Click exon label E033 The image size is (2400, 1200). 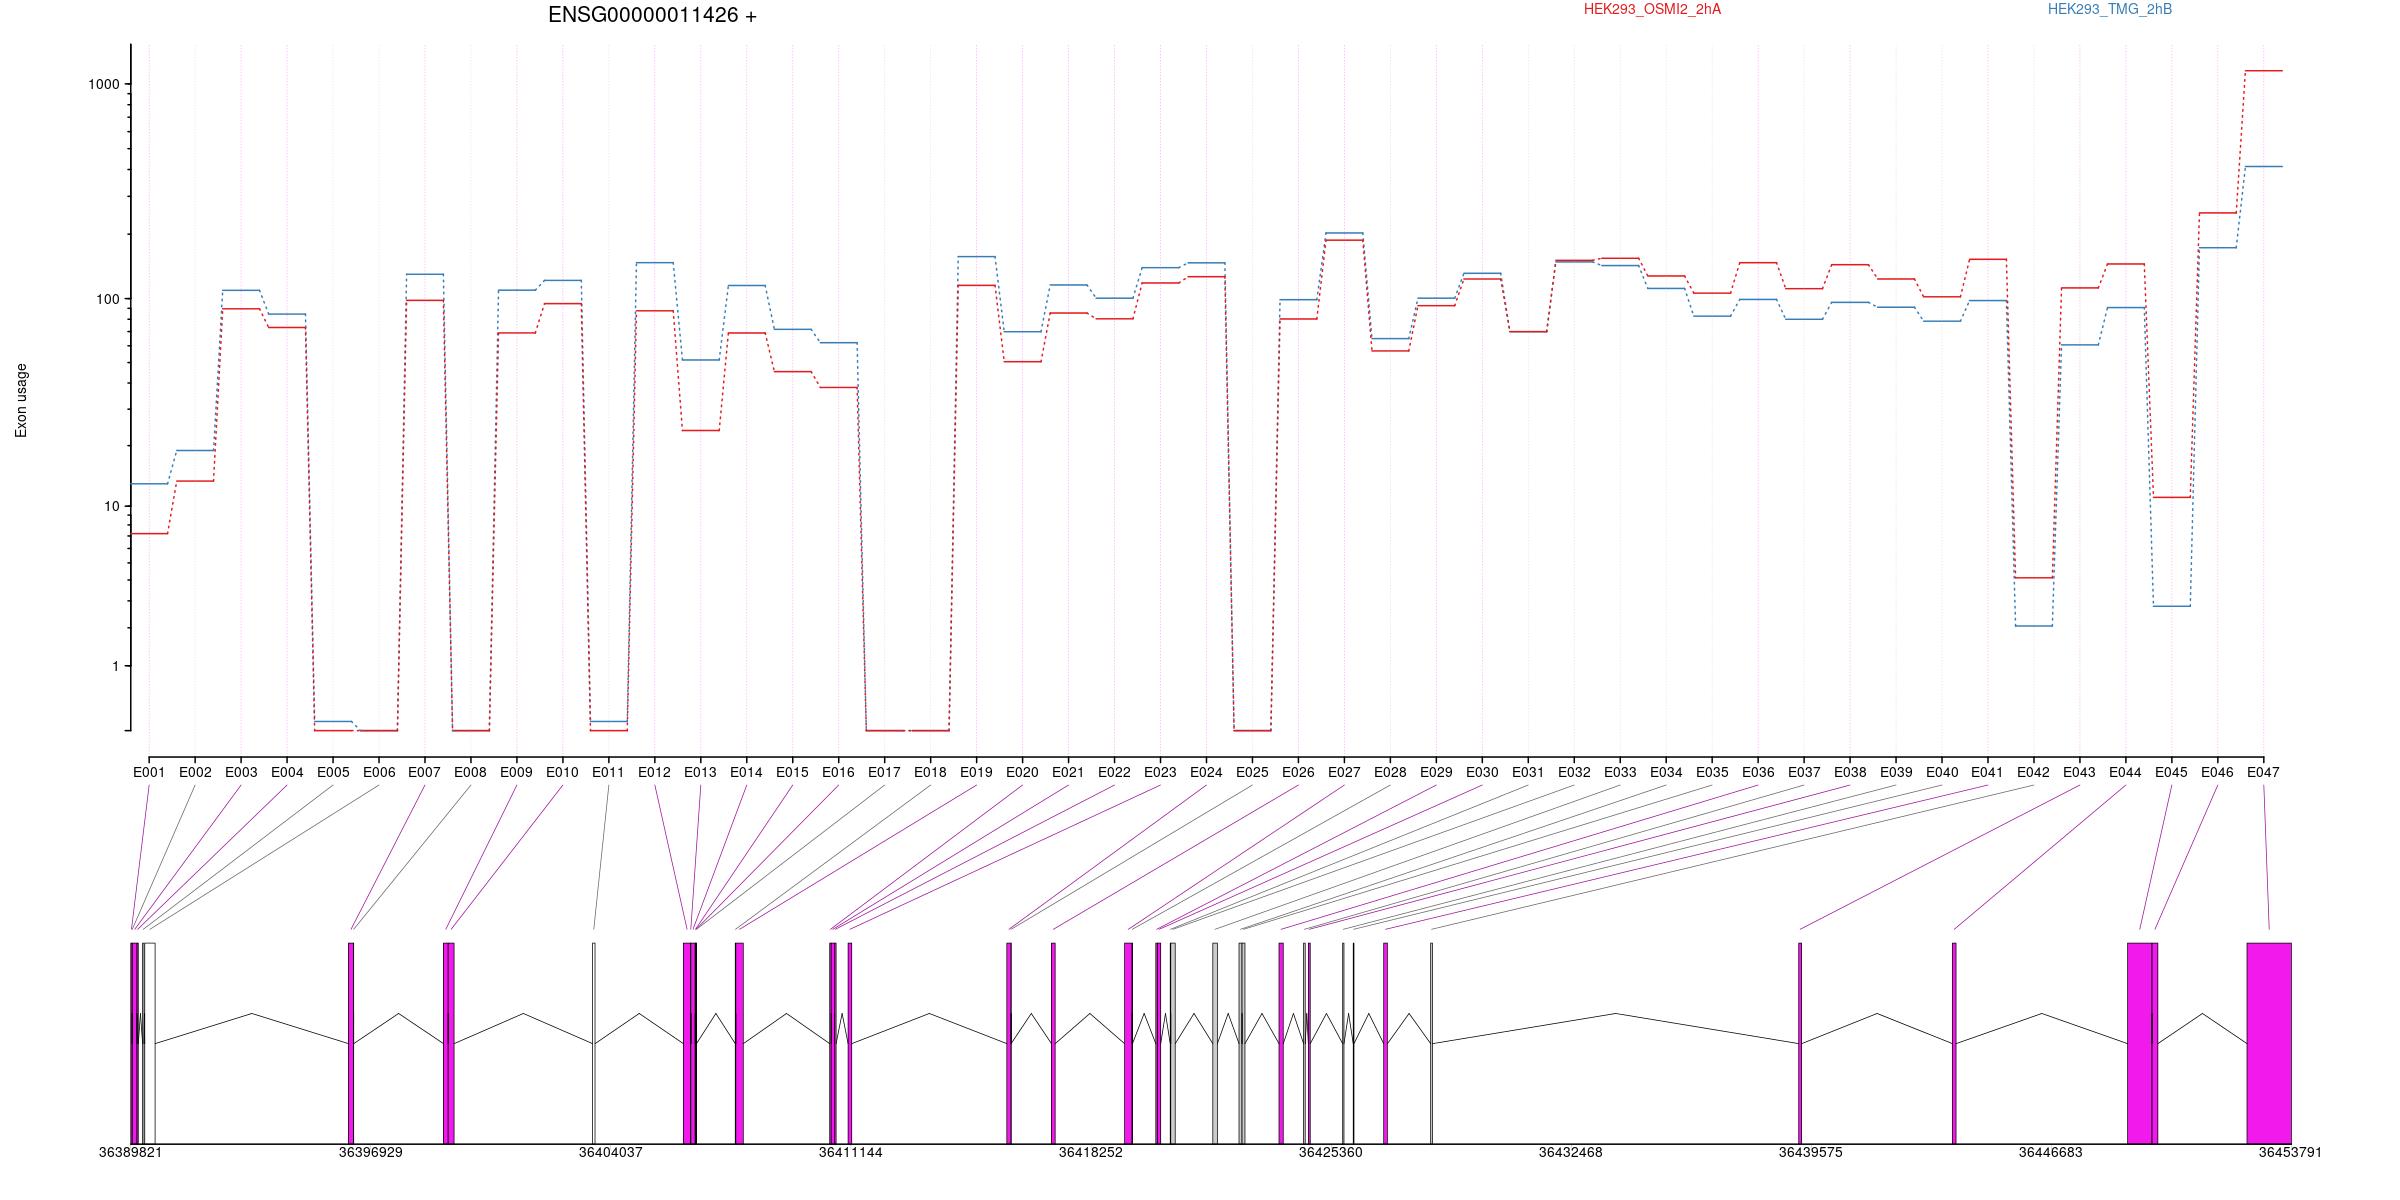(1620, 772)
